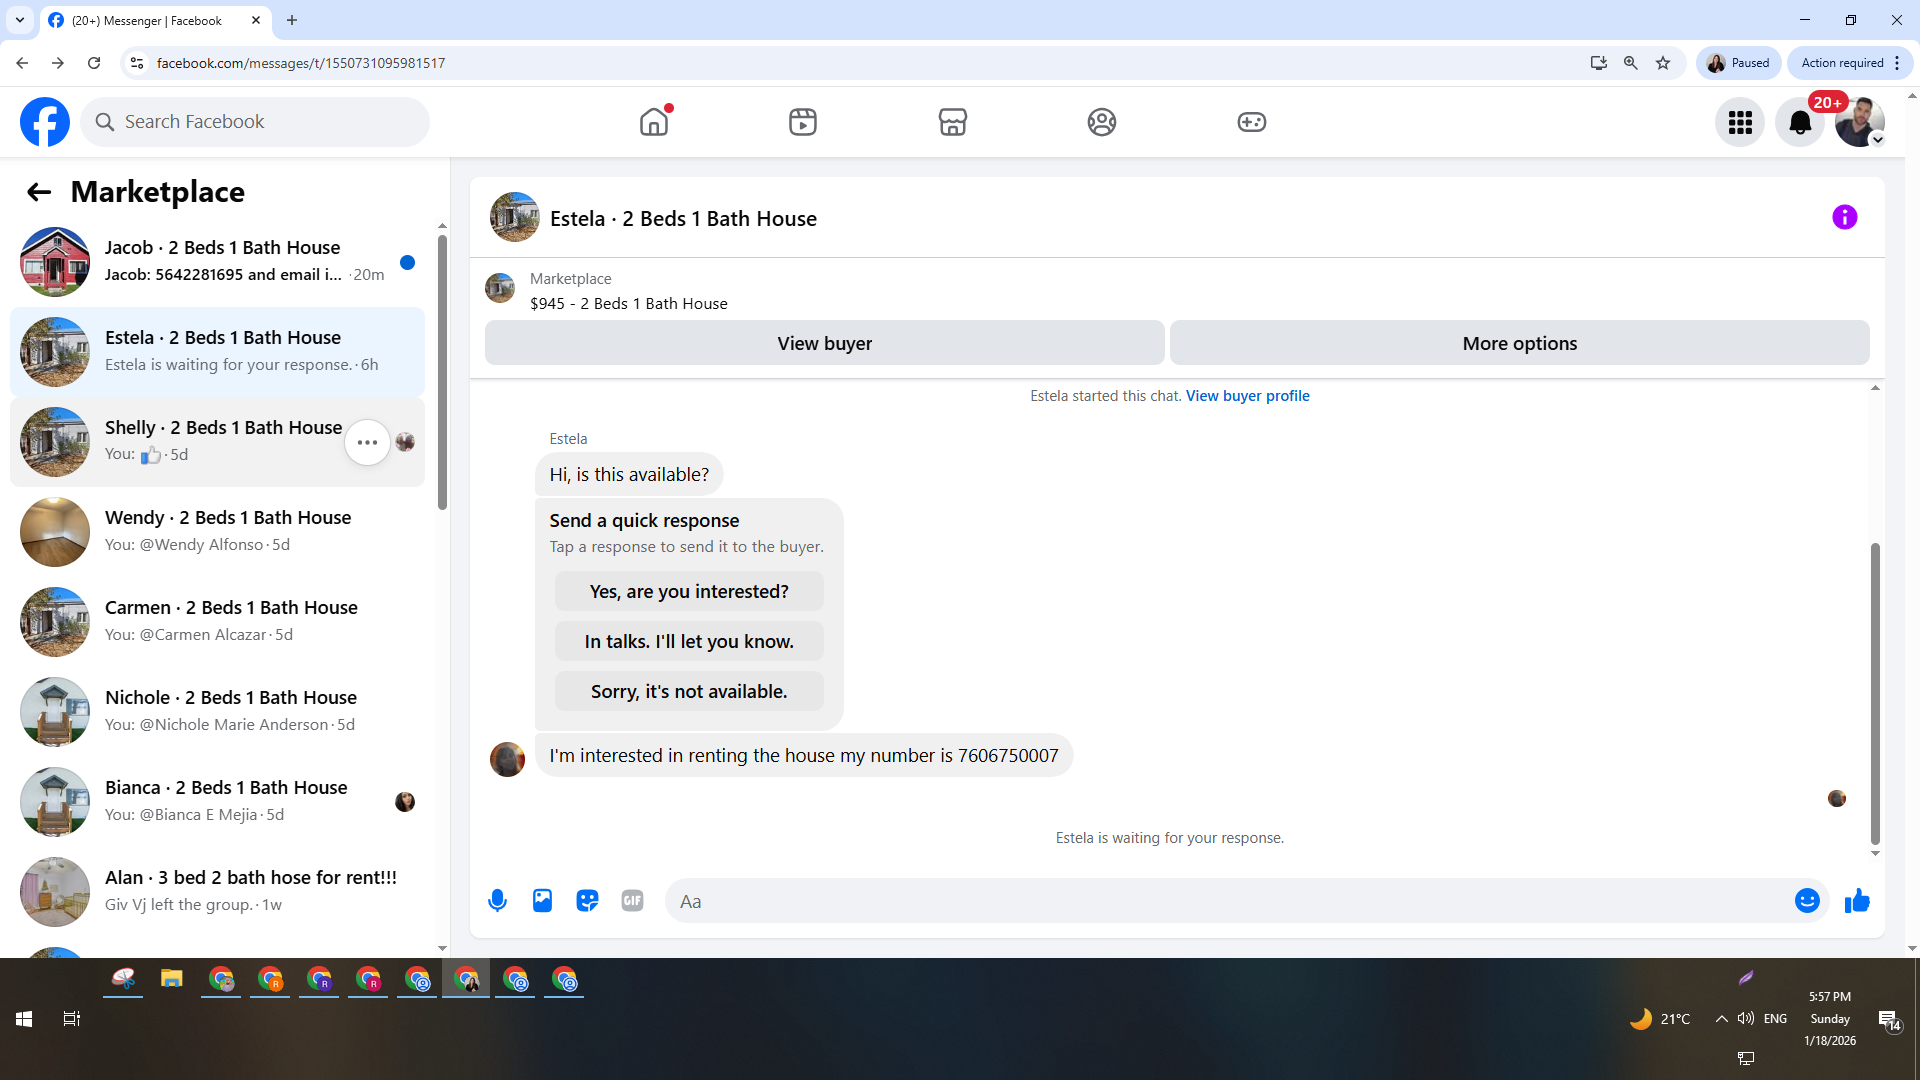The height and width of the screenshot is (1080, 1920).
Task: Switch to Facebook Video tab
Action: point(802,122)
